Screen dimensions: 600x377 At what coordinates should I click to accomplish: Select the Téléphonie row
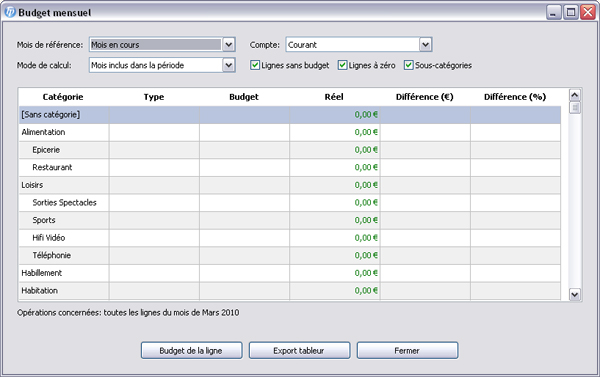click(290, 256)
